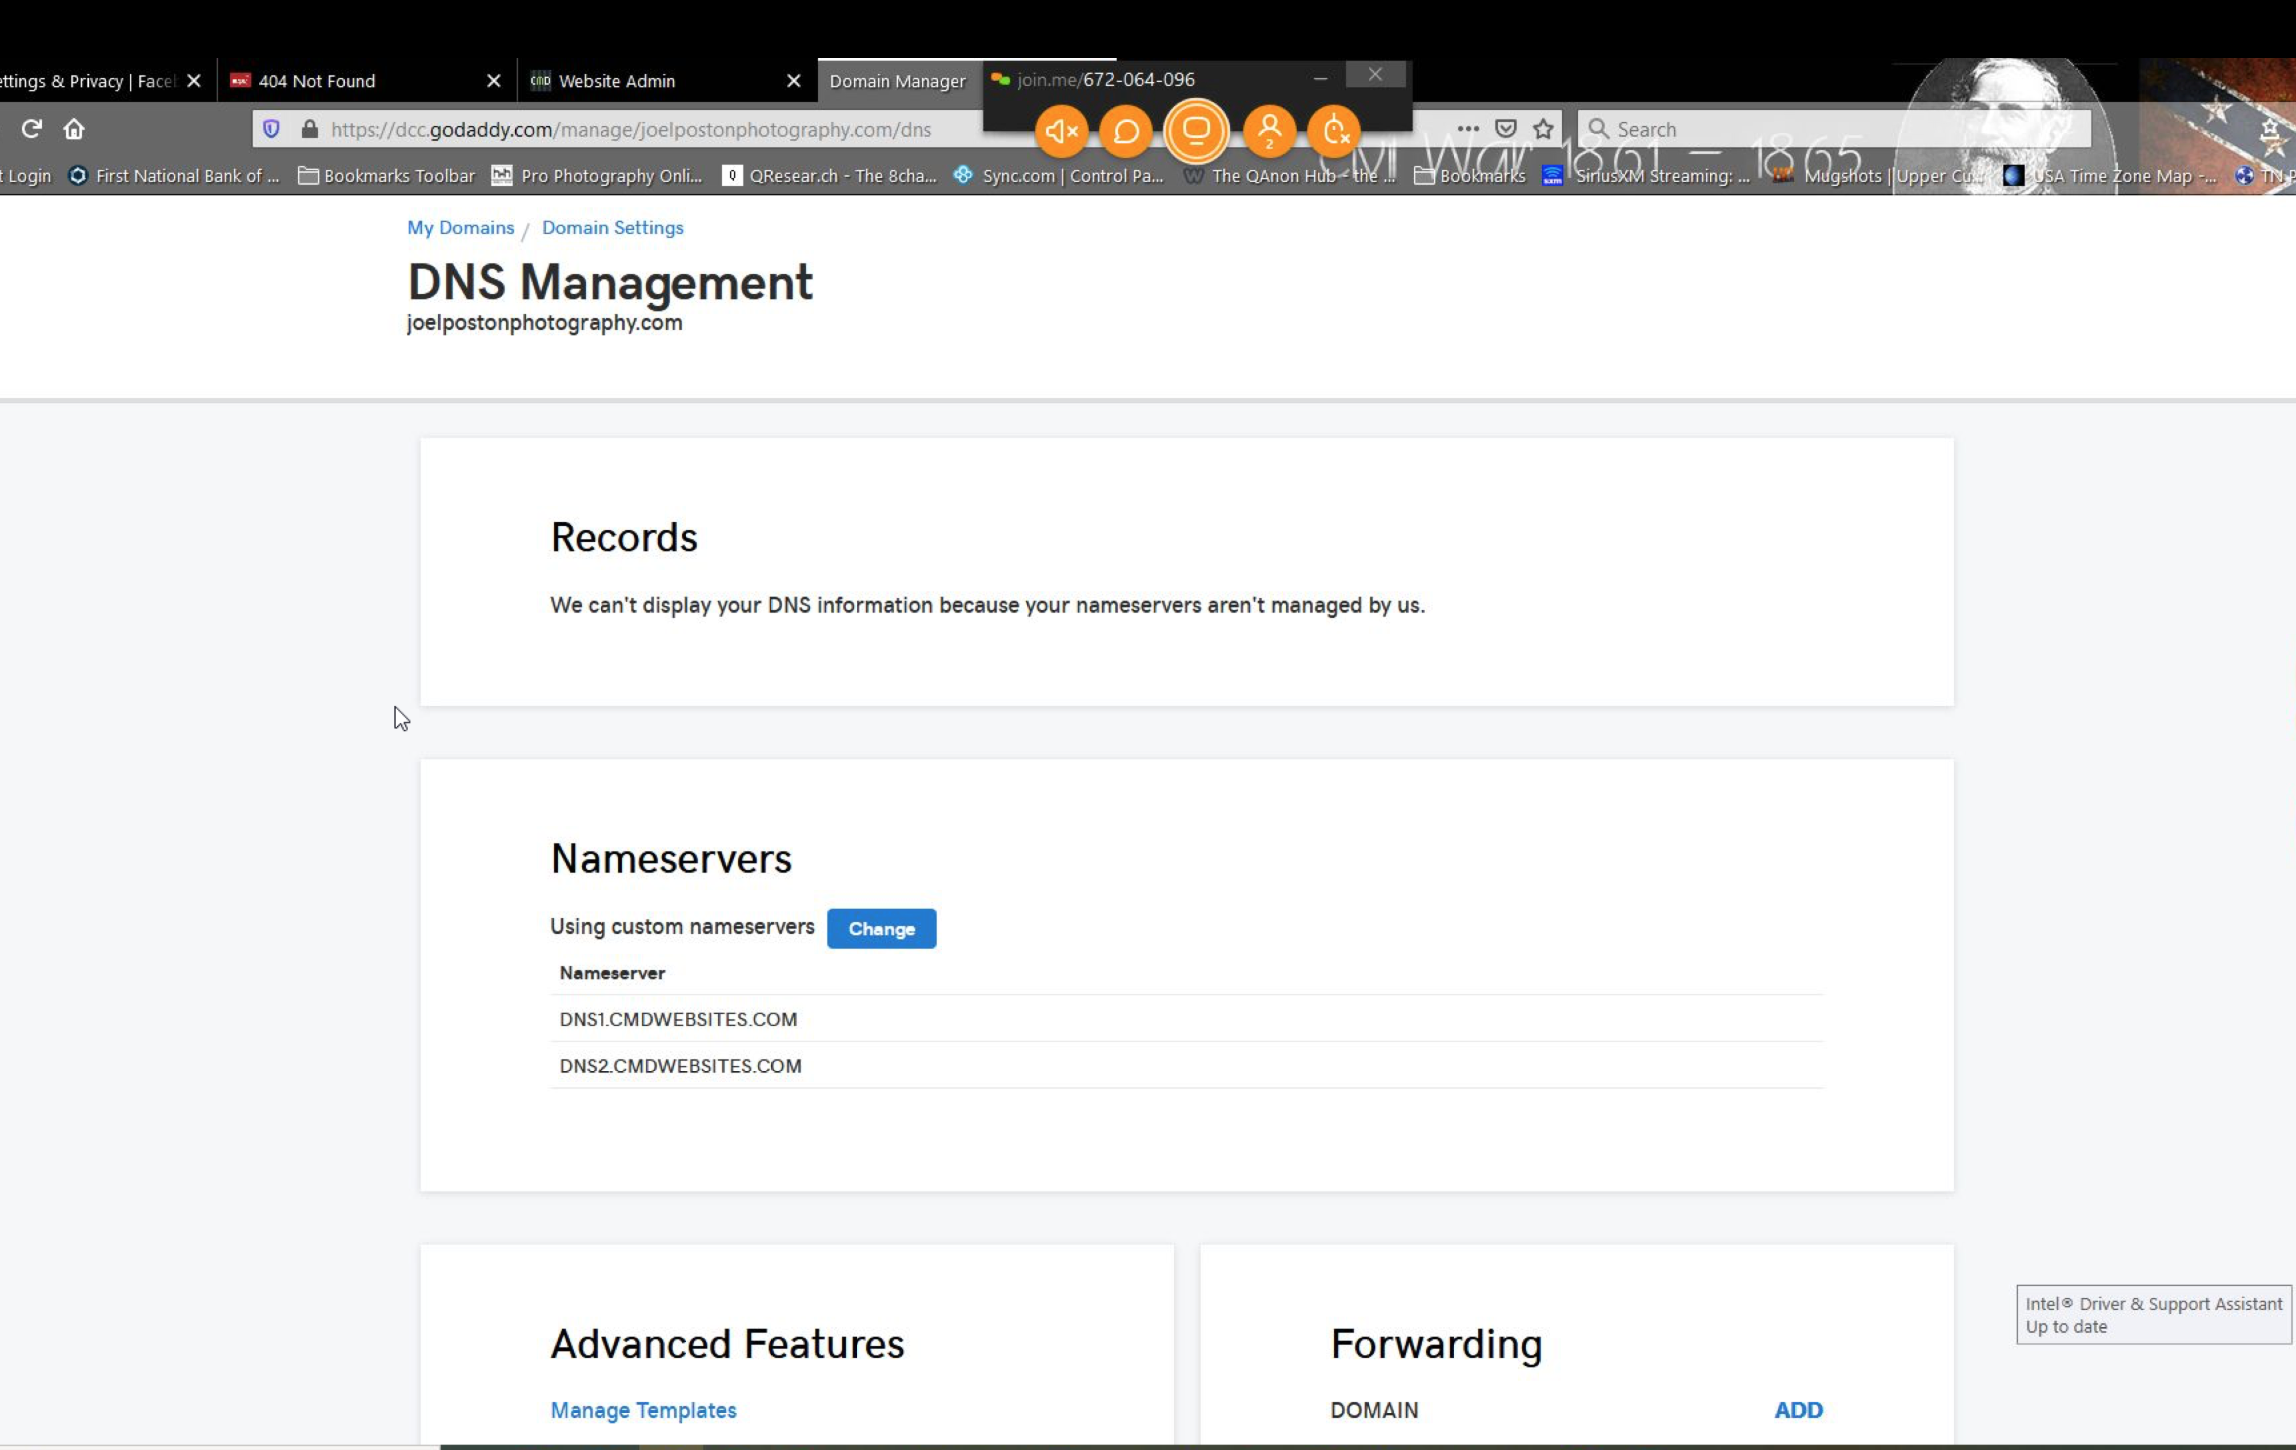
Task: Open the Domain Settings breadcrumb link
Action: pyautogui.click(x=612, y=227)
